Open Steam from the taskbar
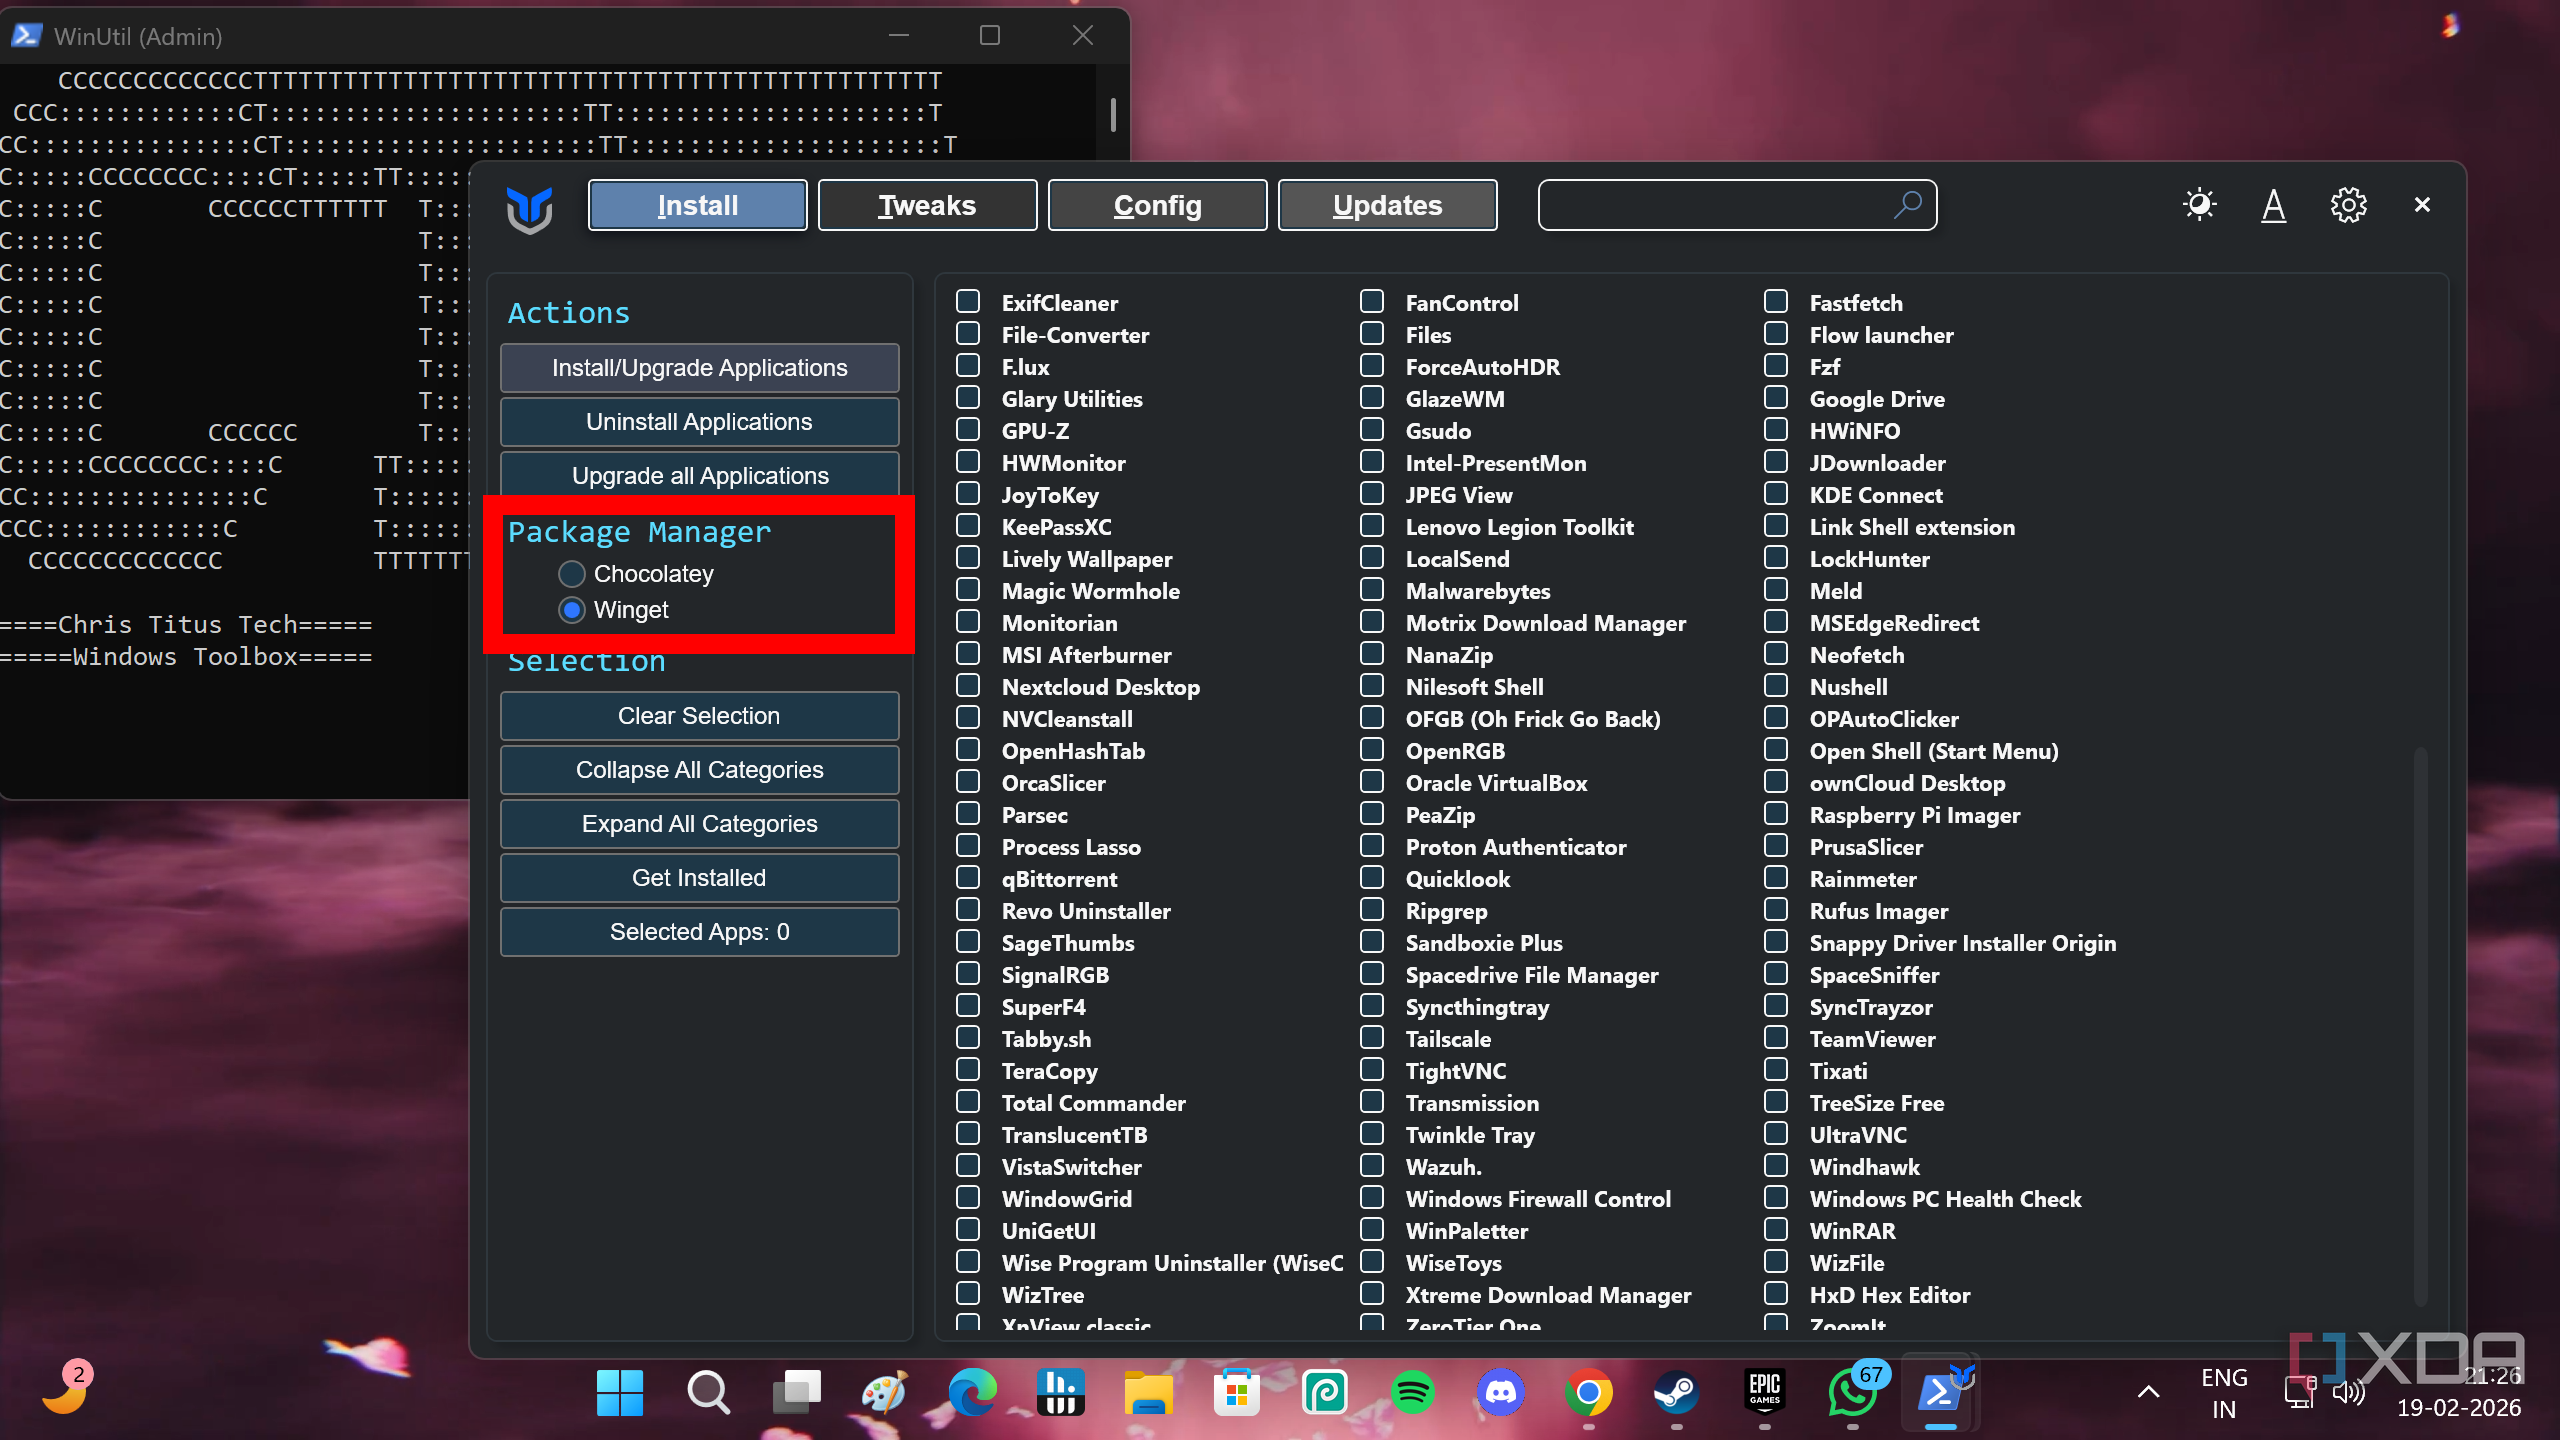 click(1677, 1392)
